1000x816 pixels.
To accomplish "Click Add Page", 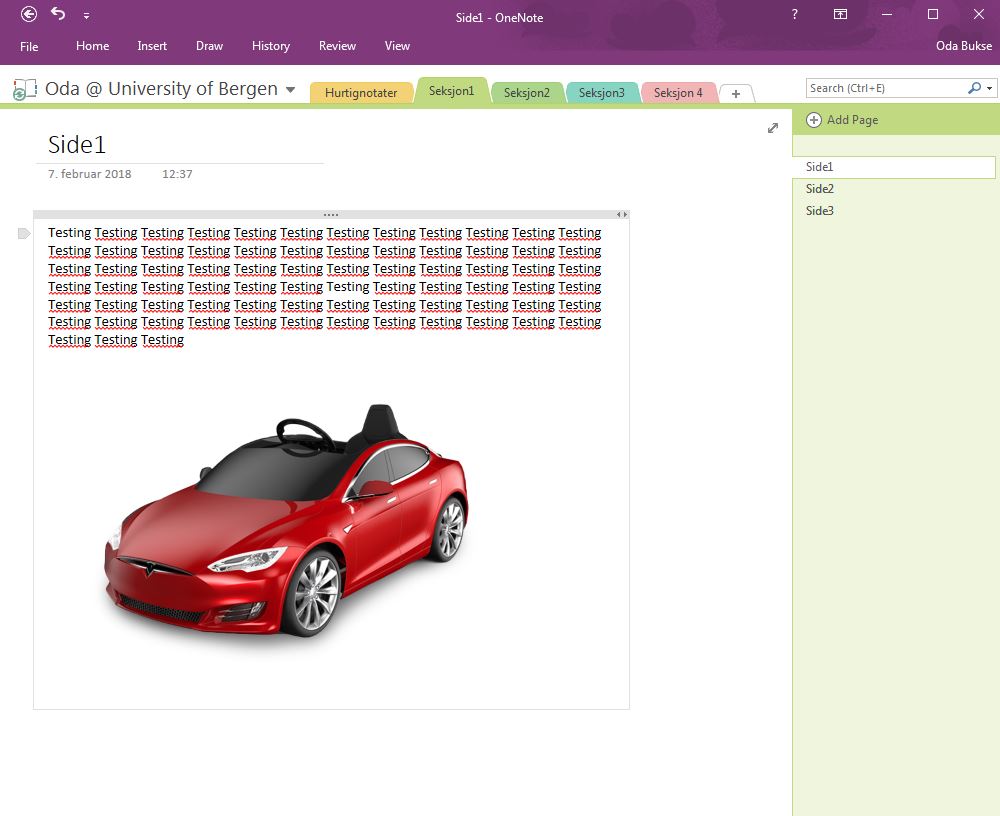I will click(842, 120).
